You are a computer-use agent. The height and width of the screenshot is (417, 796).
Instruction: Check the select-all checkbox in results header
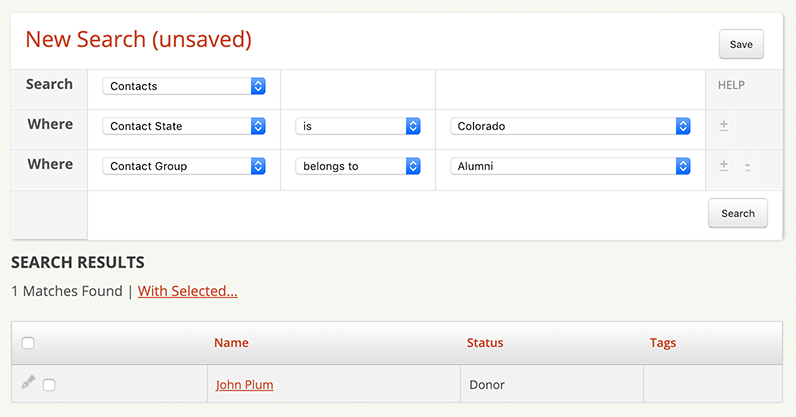pos(28,343)
